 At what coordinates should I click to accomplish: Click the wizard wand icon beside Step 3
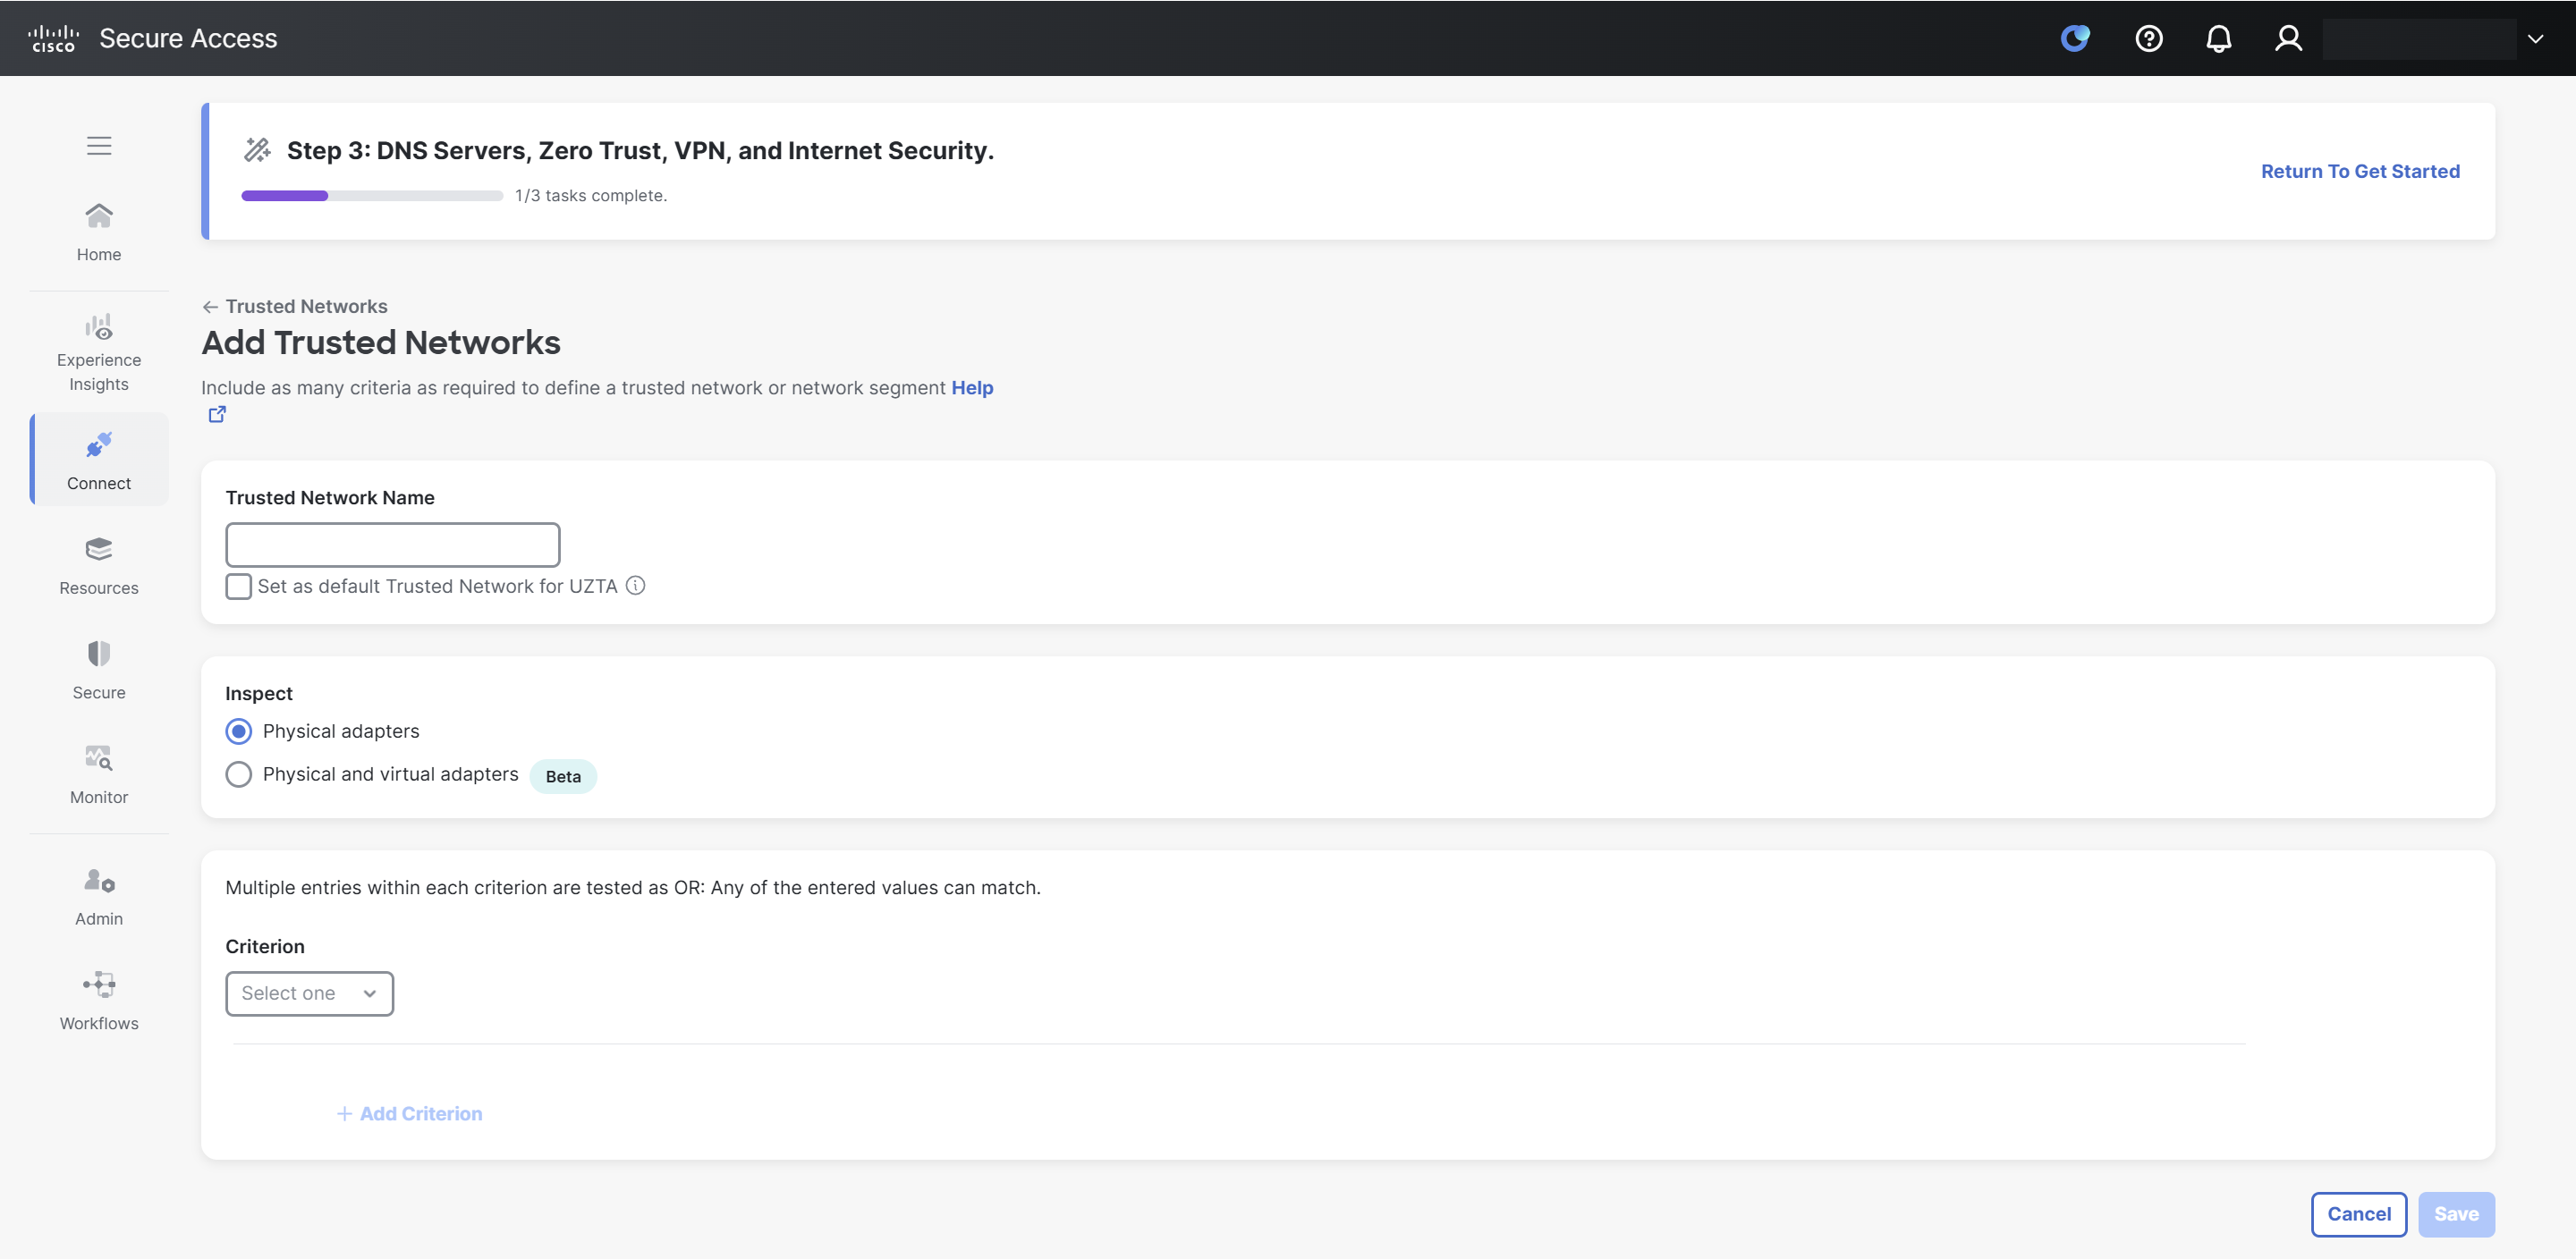[257, 150]
